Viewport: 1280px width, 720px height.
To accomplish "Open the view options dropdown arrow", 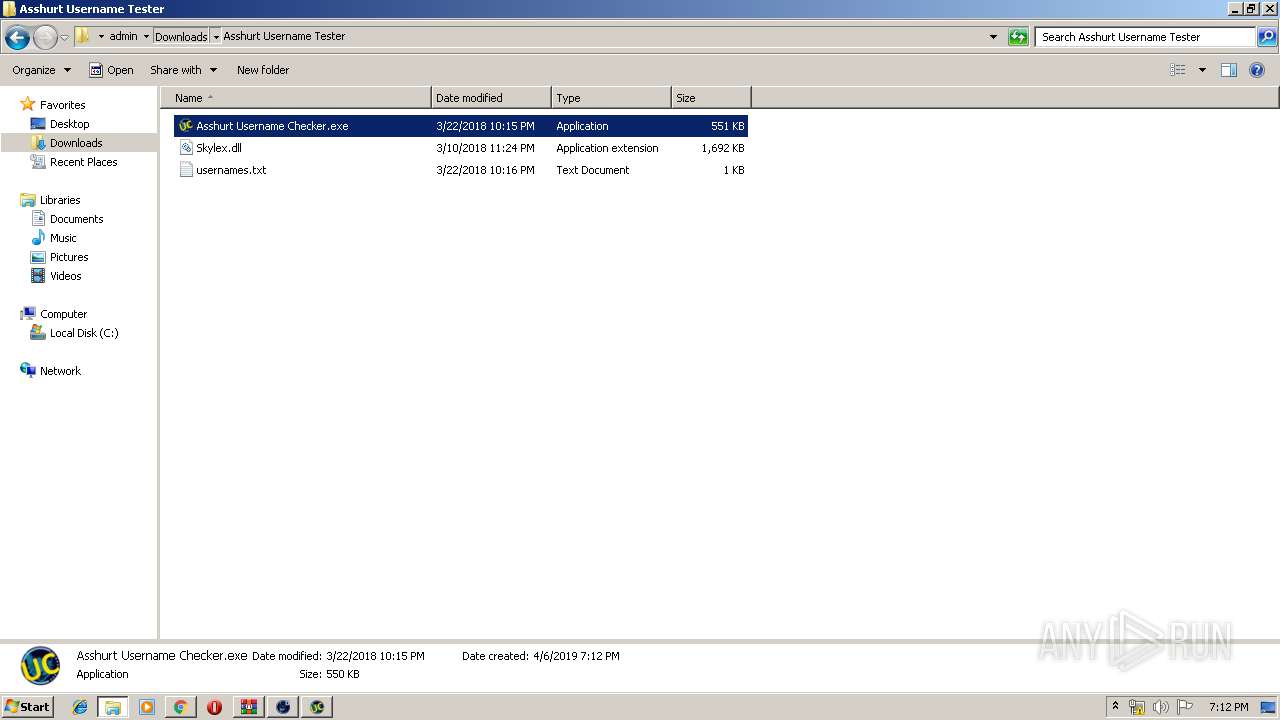I will (x=1202, y=70).
